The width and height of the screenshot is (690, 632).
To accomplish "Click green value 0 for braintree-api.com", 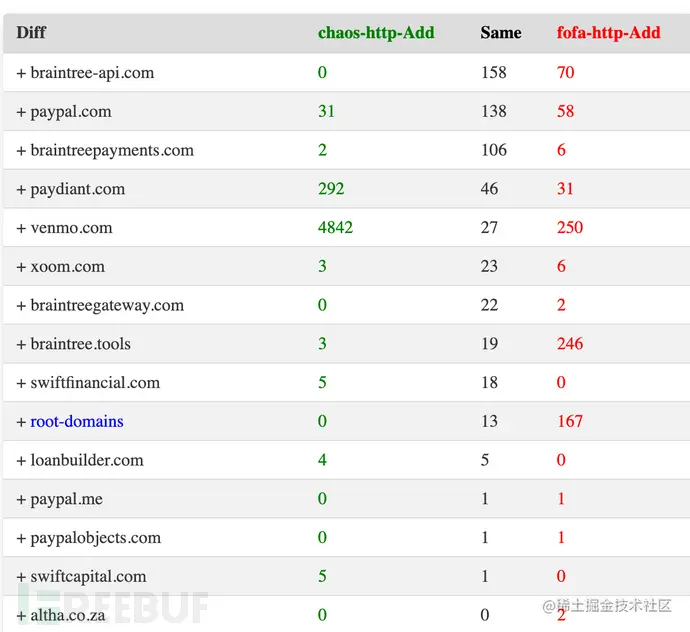I will (323, 73).
